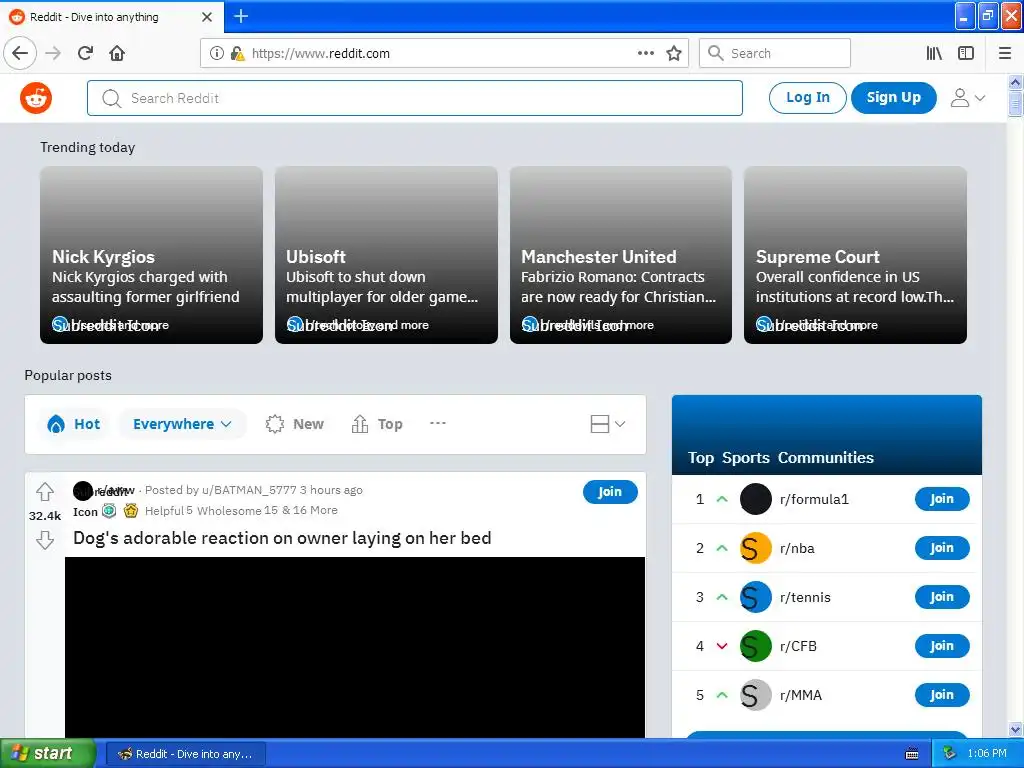Image resolution: width=1024 pixels, height=768 pixels.
Task: Open the Windows Start menu
Action: click(48, 753)
